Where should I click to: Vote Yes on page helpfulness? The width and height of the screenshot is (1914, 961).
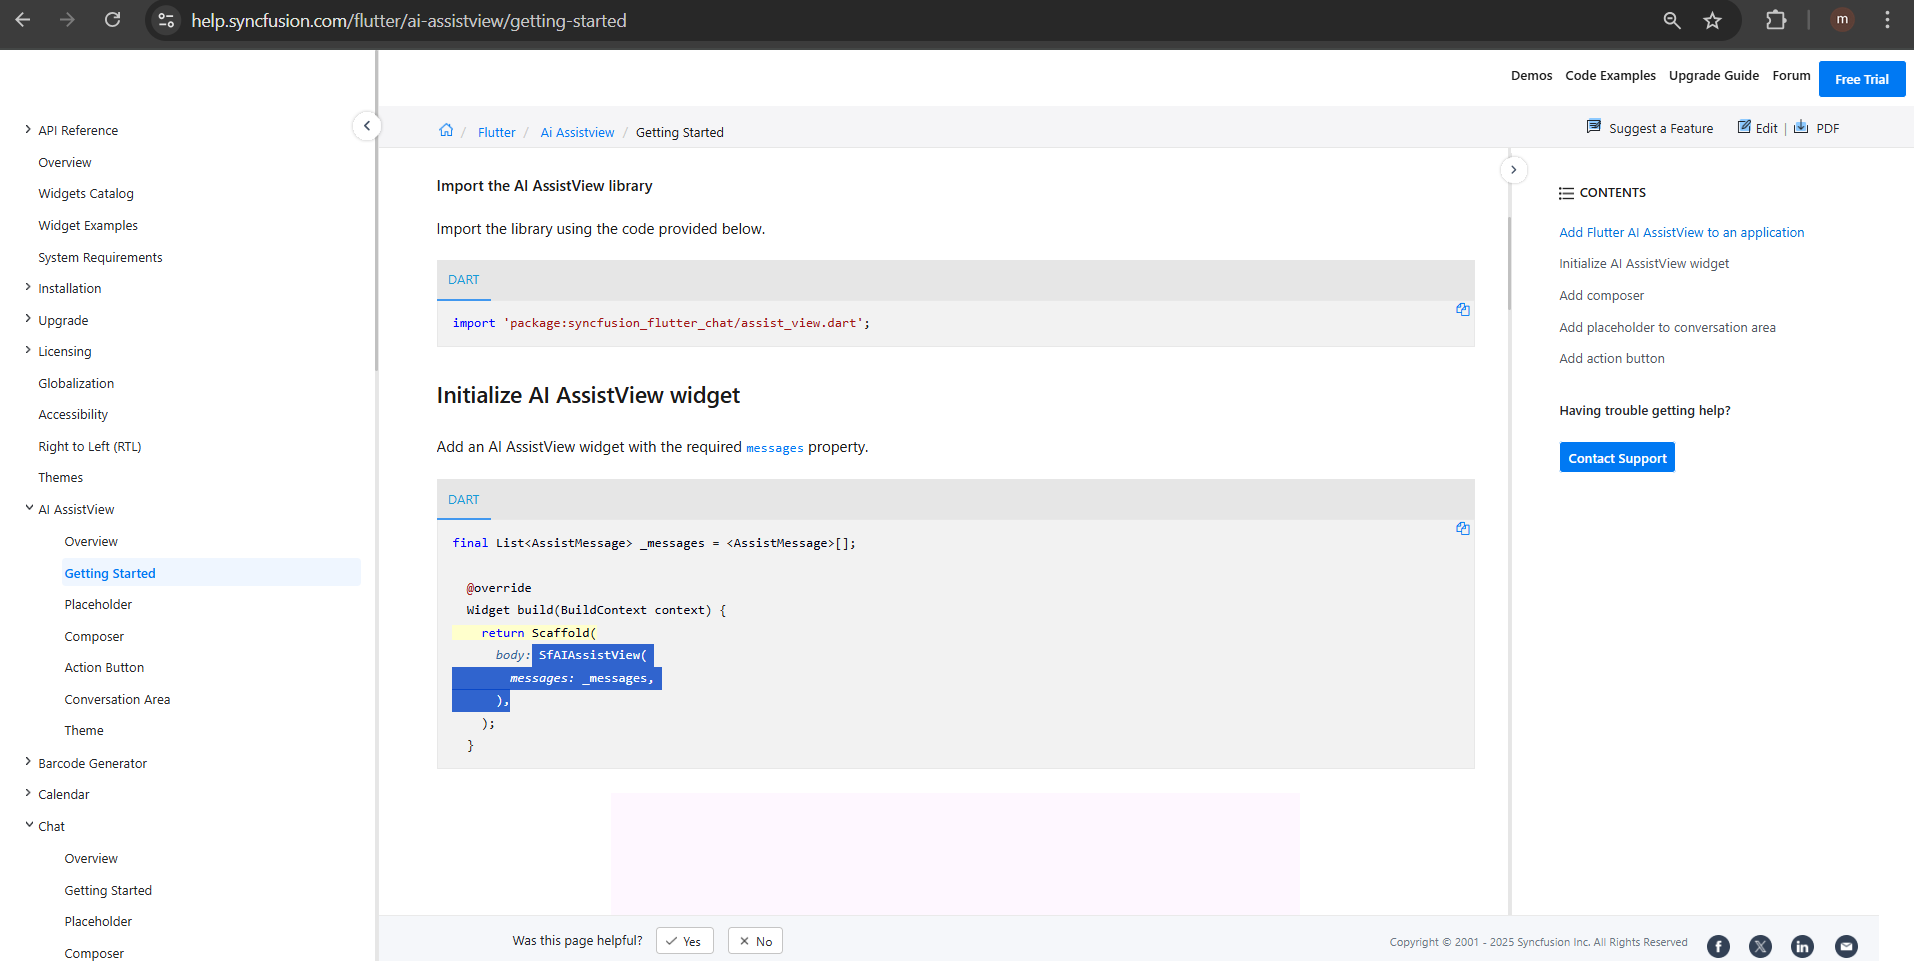(x=684, y=941)
